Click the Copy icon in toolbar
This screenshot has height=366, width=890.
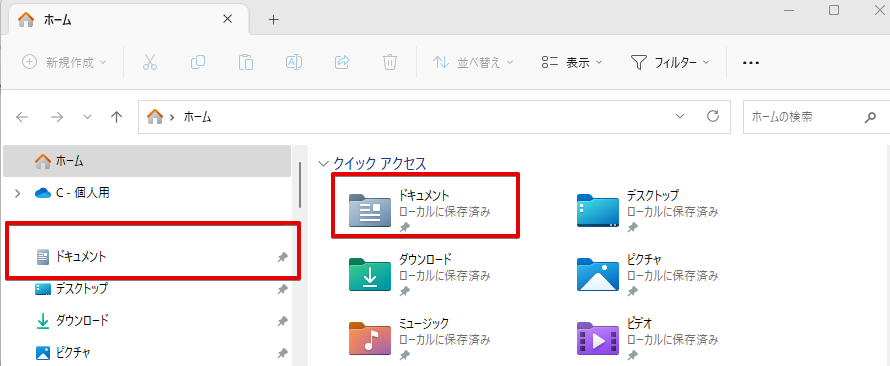pyautogui.click(x=198, y=62)
